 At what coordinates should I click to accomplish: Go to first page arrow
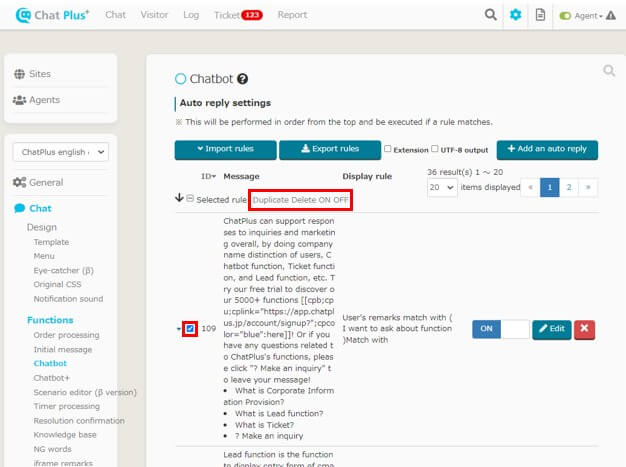coord(531,187)
